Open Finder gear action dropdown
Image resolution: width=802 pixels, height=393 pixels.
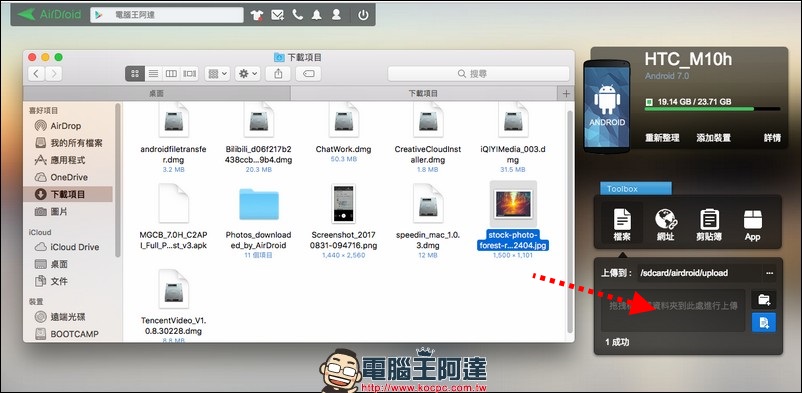(x=248, y=74)
